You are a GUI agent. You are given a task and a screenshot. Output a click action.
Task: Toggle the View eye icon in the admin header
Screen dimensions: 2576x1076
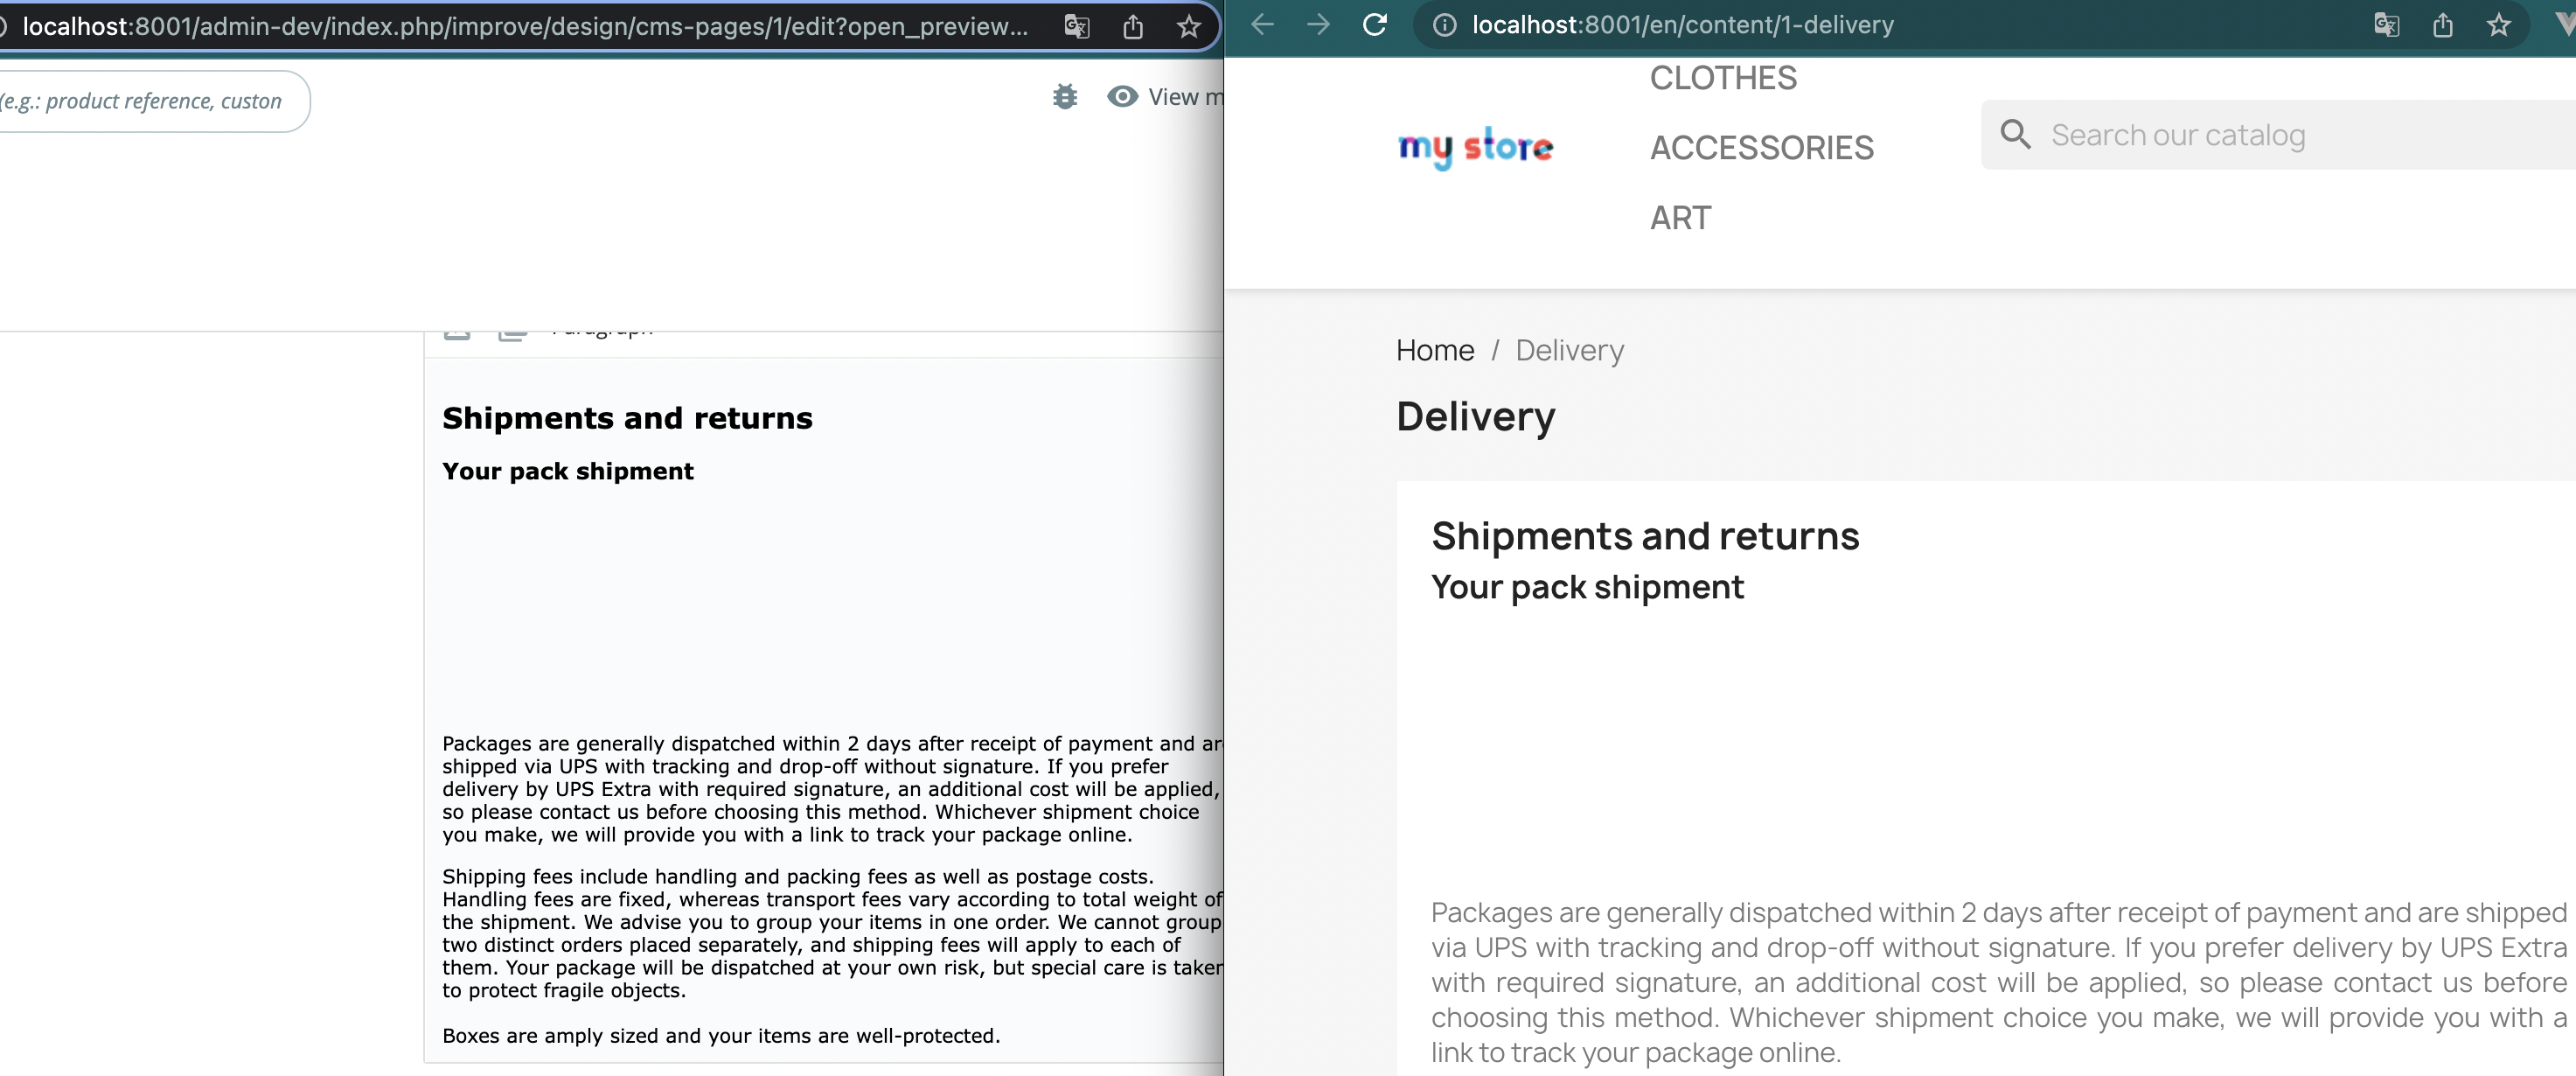1121,96
